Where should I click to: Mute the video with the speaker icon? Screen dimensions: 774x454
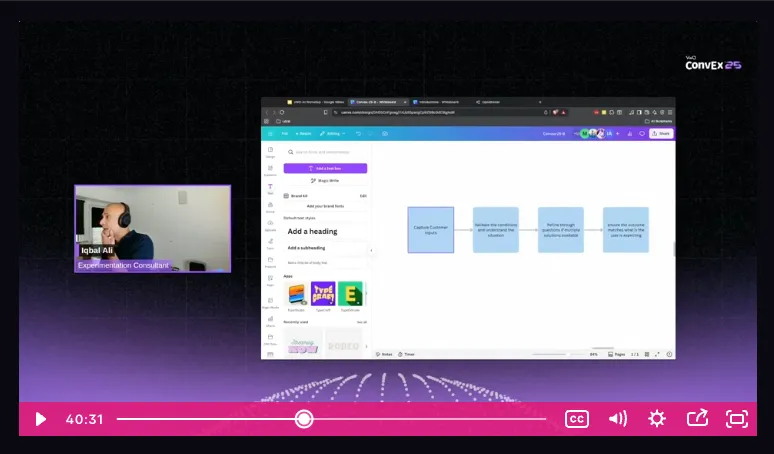(x=618, y=419)
